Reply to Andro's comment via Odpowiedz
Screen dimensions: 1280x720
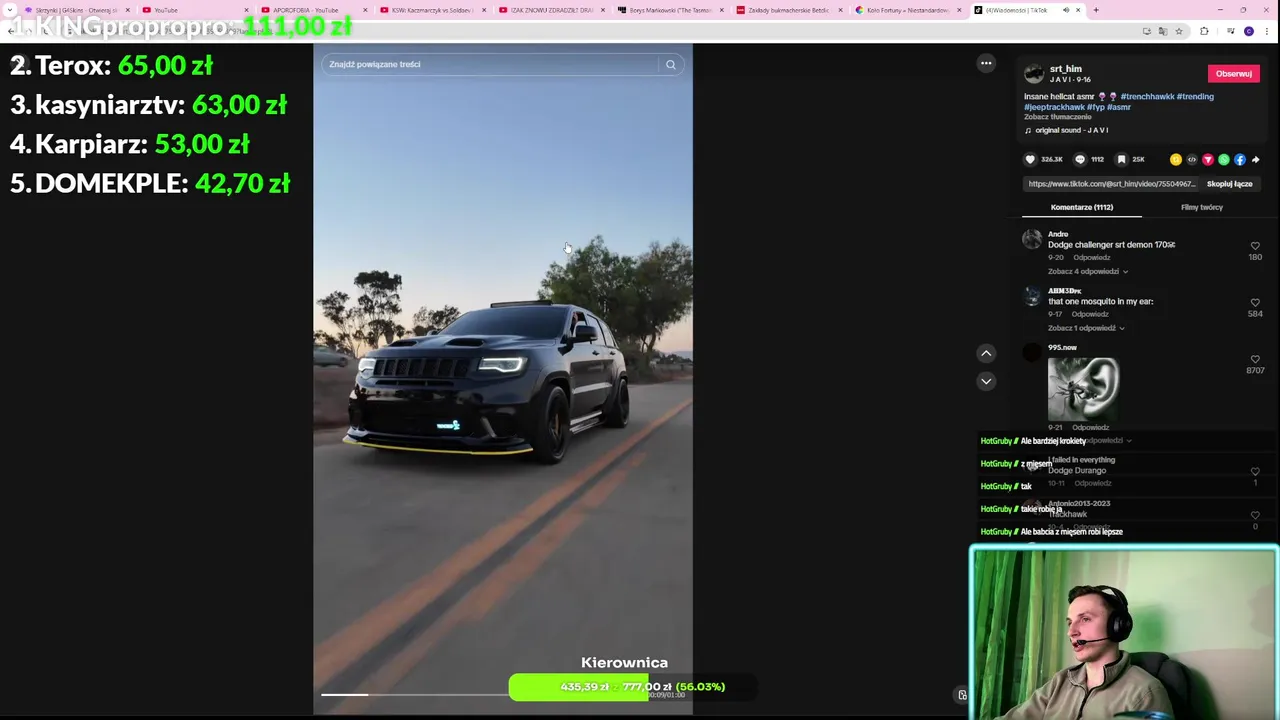tap(1091, 257)
